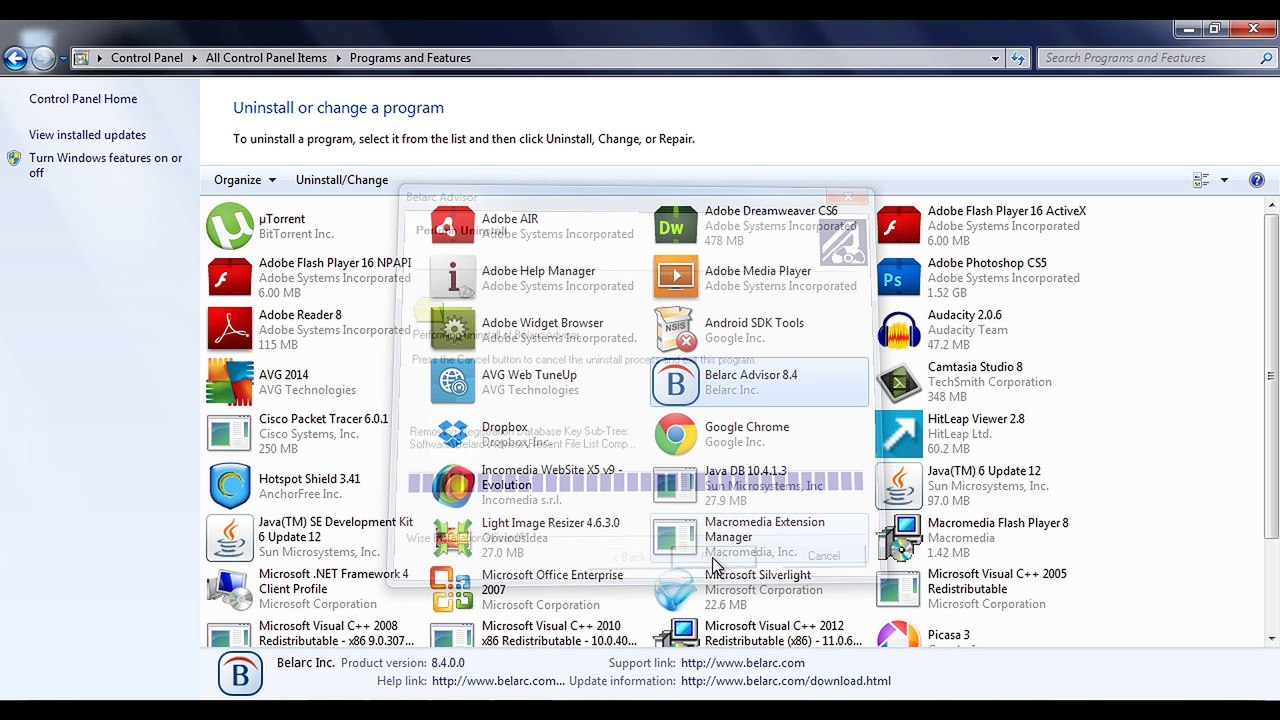Open the Organize dropdown menu
Image resolution: width=1280 pixels, height=720 pixels.
point(245,180)
